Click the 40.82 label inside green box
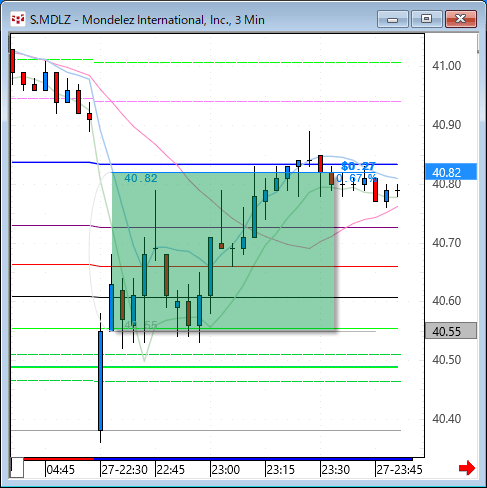Image resolution: width=487 pixels, height=488 pixels. pos(141,178)
